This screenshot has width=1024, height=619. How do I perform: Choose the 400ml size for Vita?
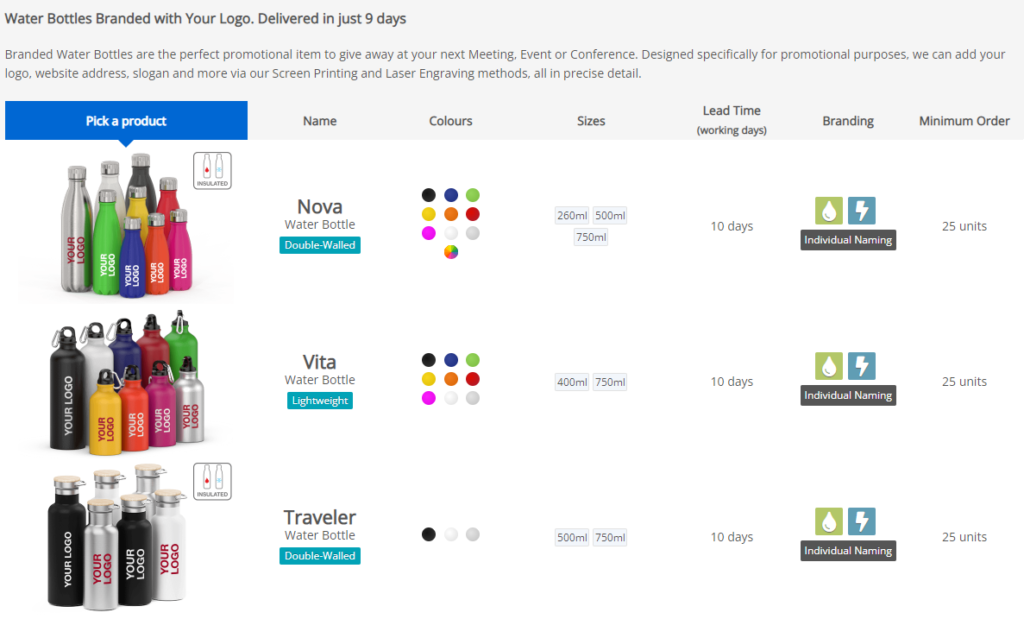click(572, 382)
